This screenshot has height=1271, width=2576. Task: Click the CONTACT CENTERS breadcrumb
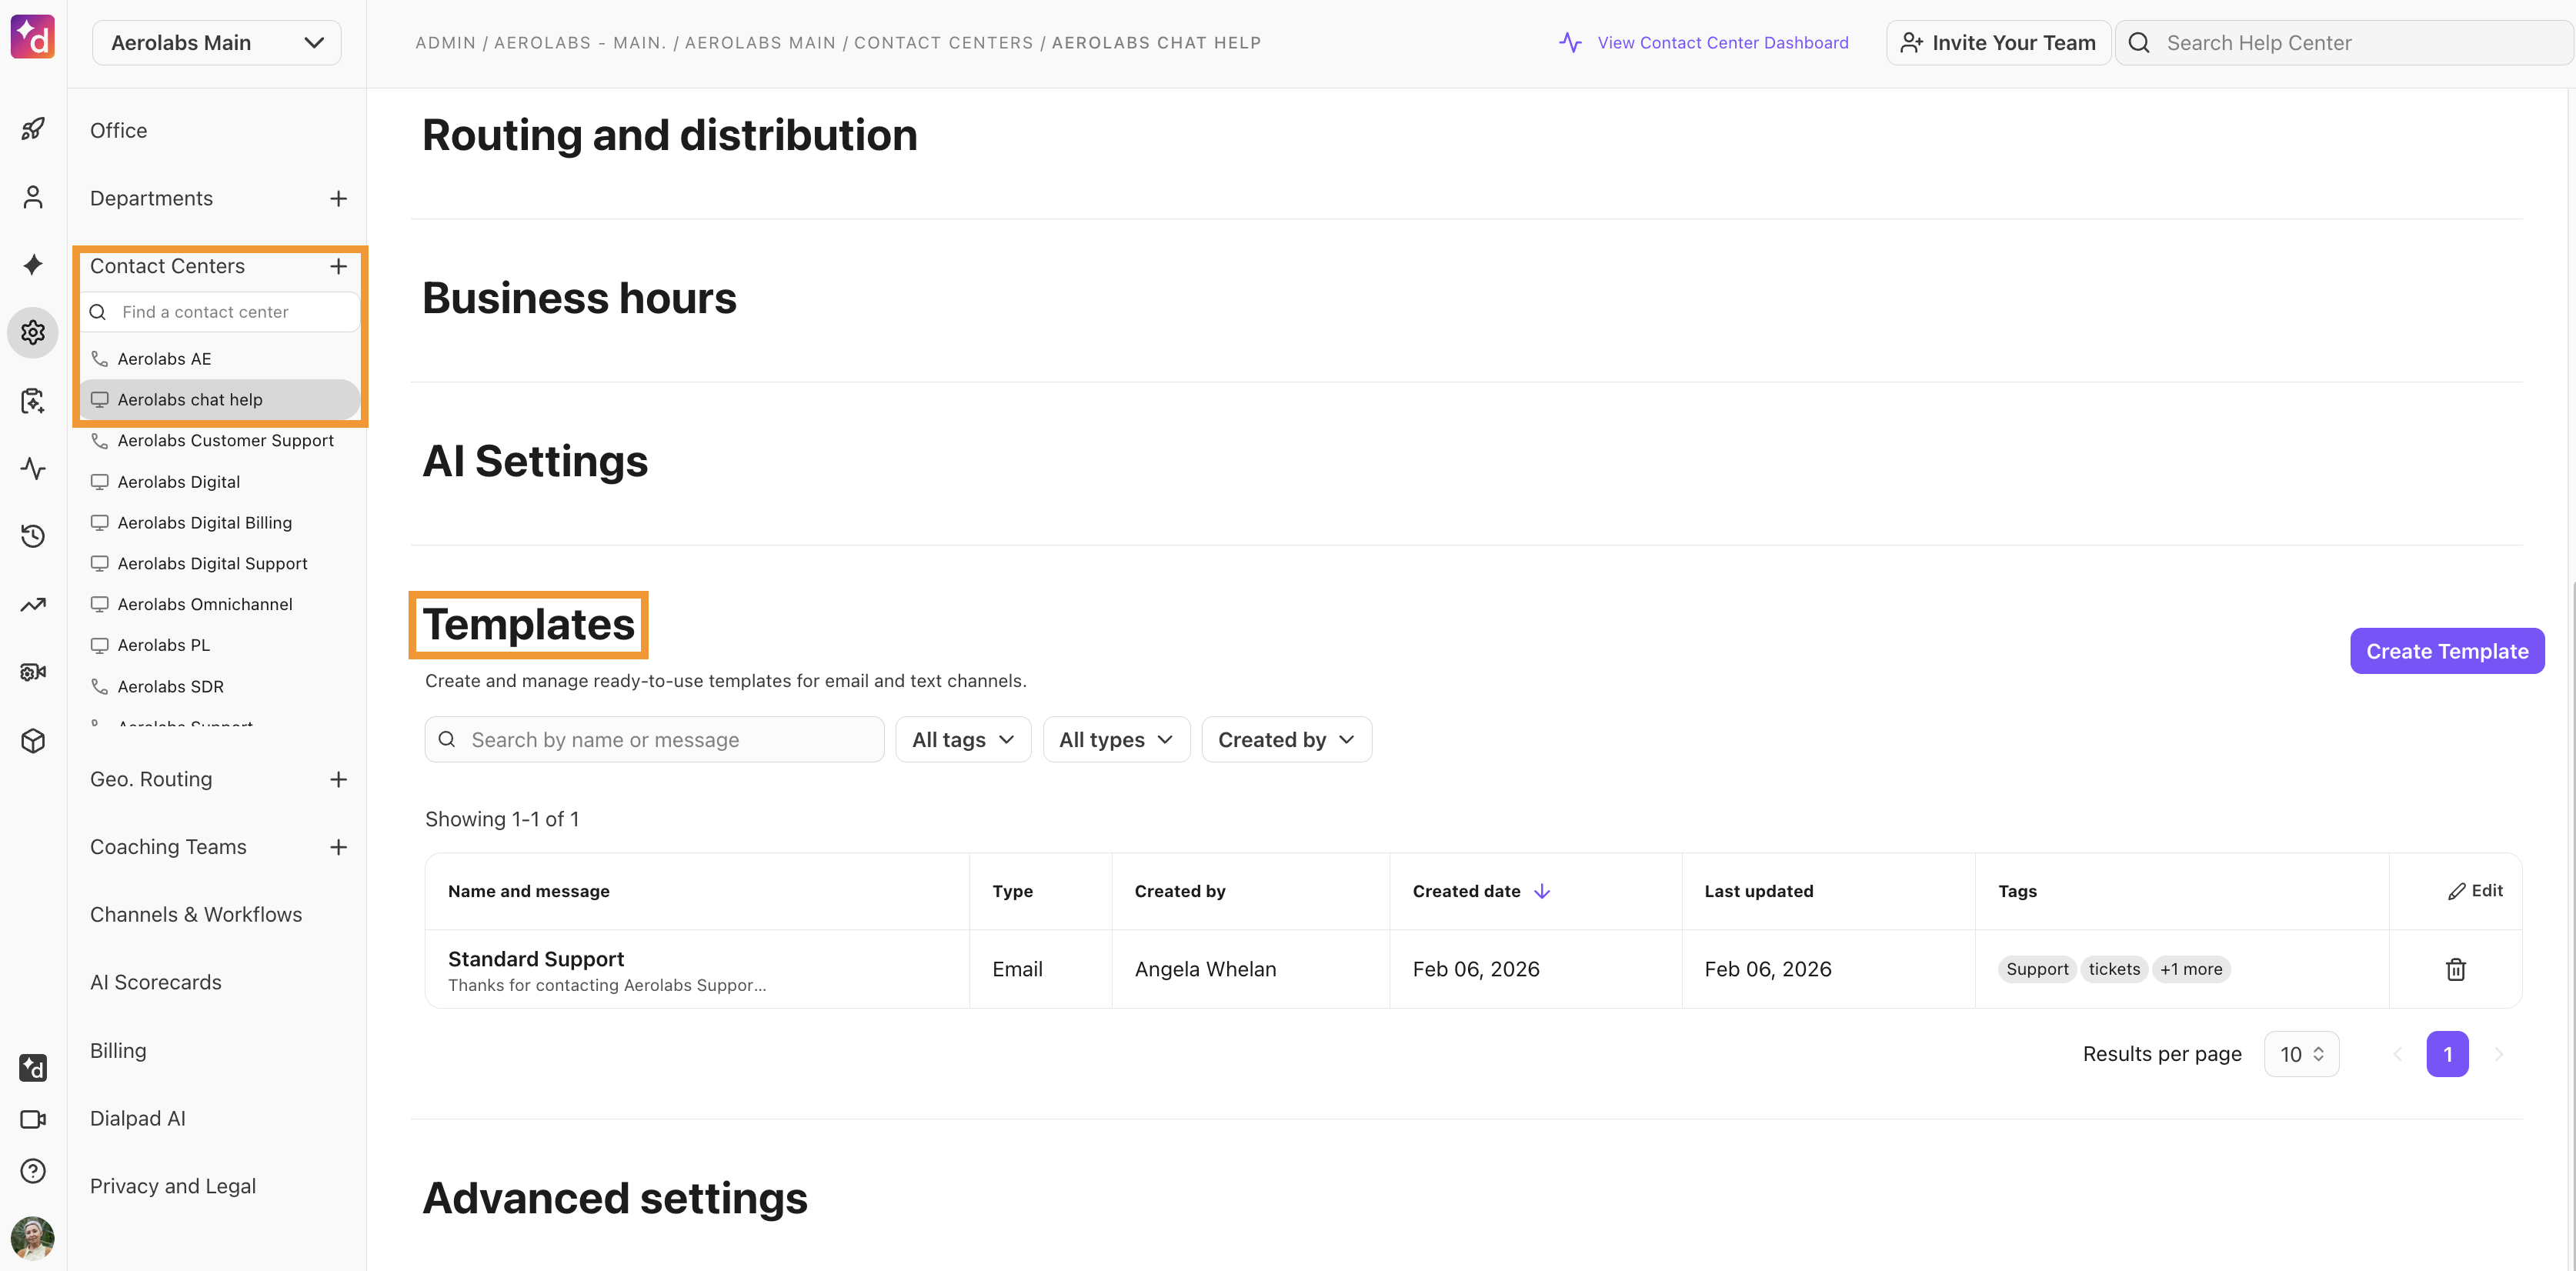[x=943, y=43]
